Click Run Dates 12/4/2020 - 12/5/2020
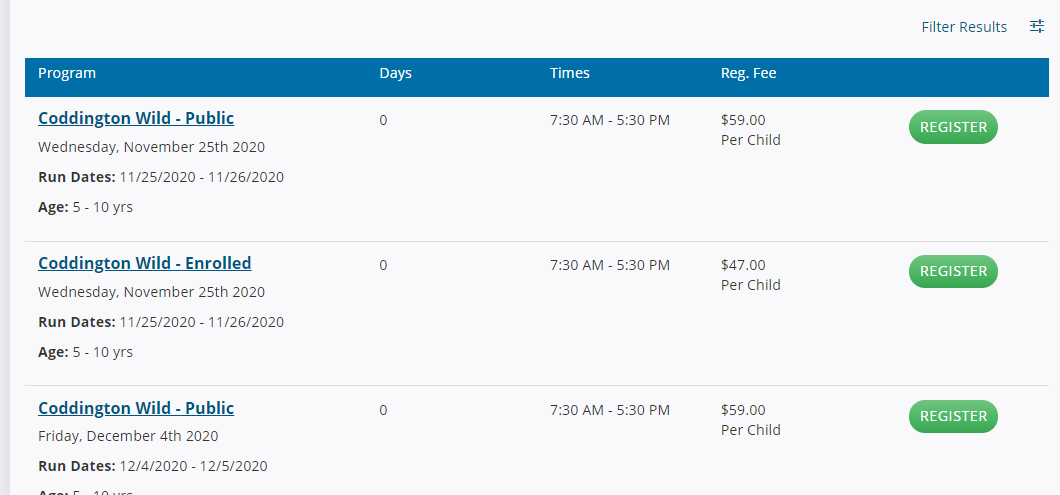The height and width of the screenshot is (495, 1060). coord(153,466)
